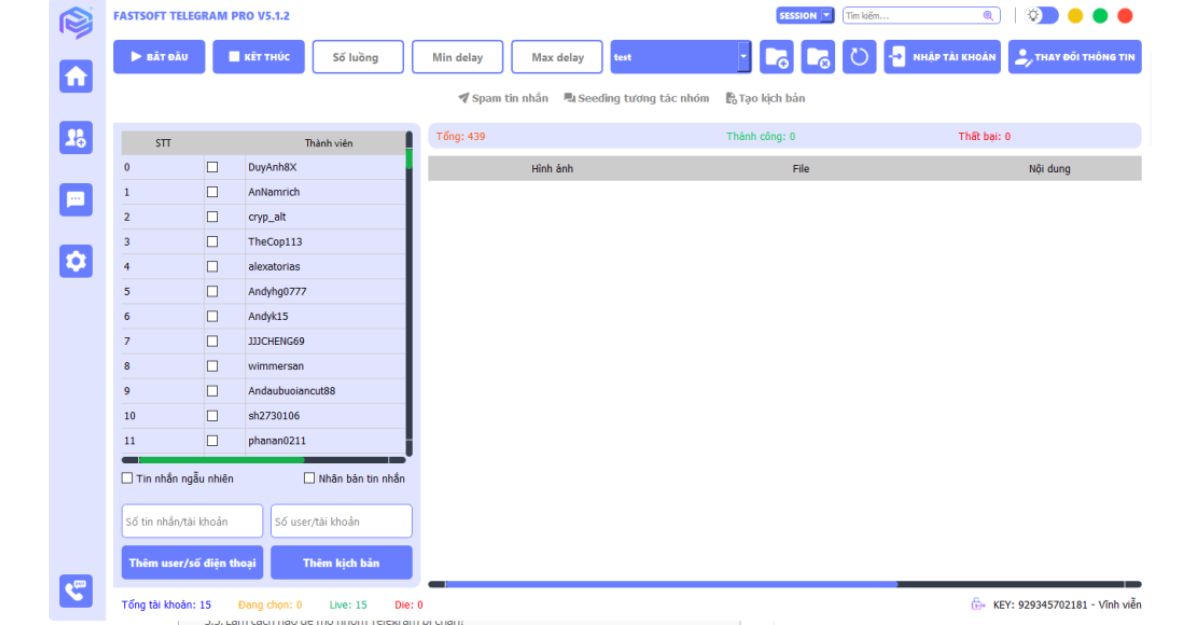The image size is (1200, 625).
Task: Click the Số luồng input field
Action: click(359, 57)
